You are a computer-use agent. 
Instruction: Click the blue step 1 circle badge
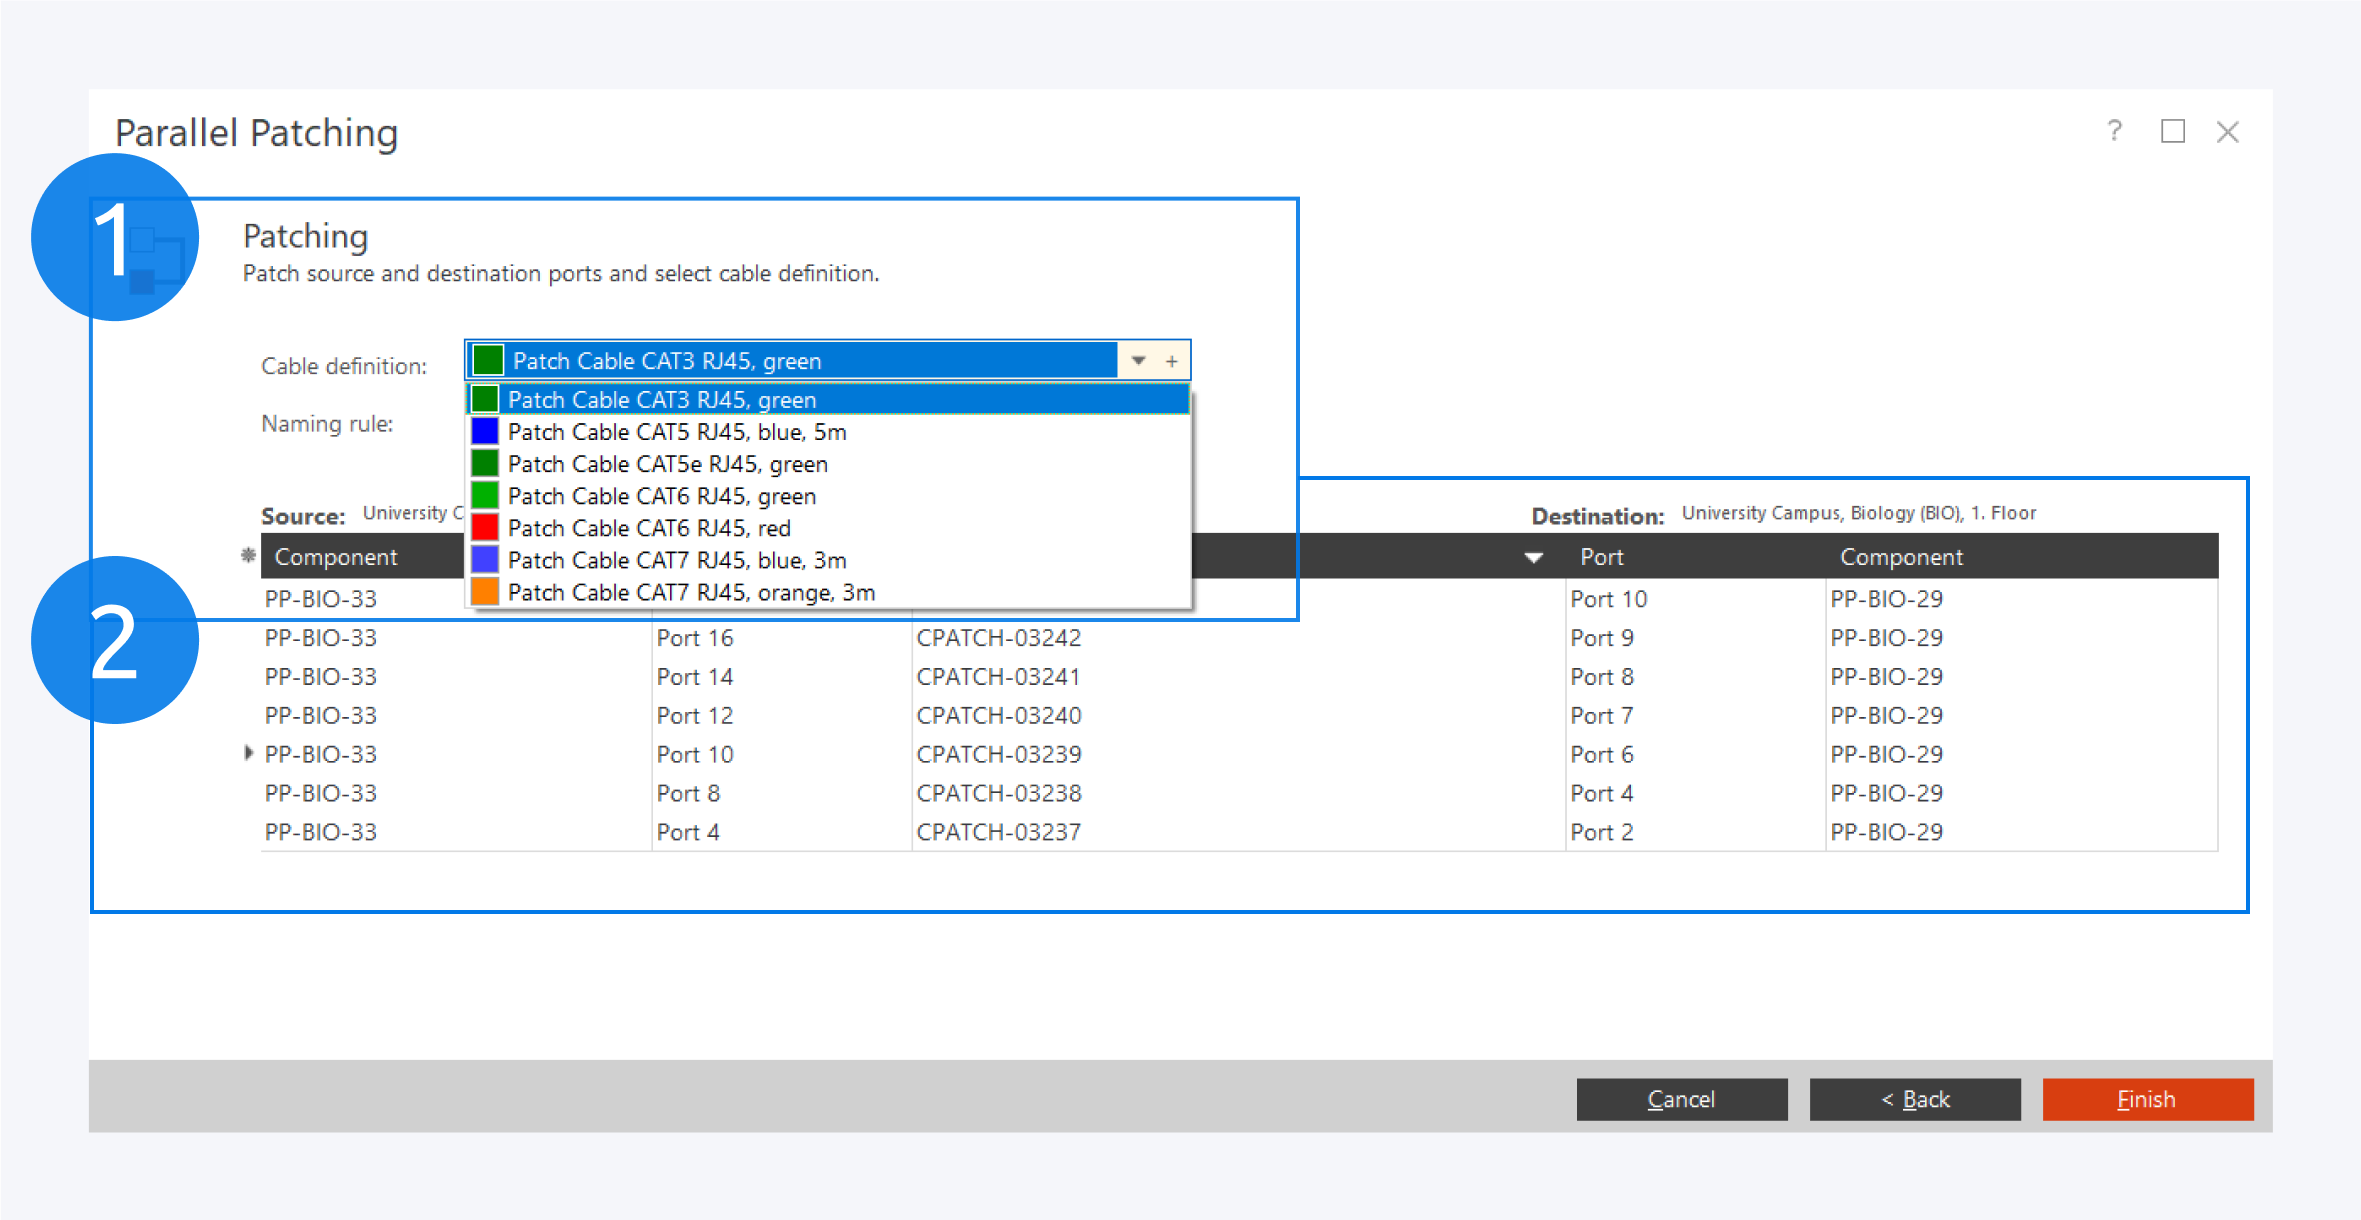click(115, 237)
